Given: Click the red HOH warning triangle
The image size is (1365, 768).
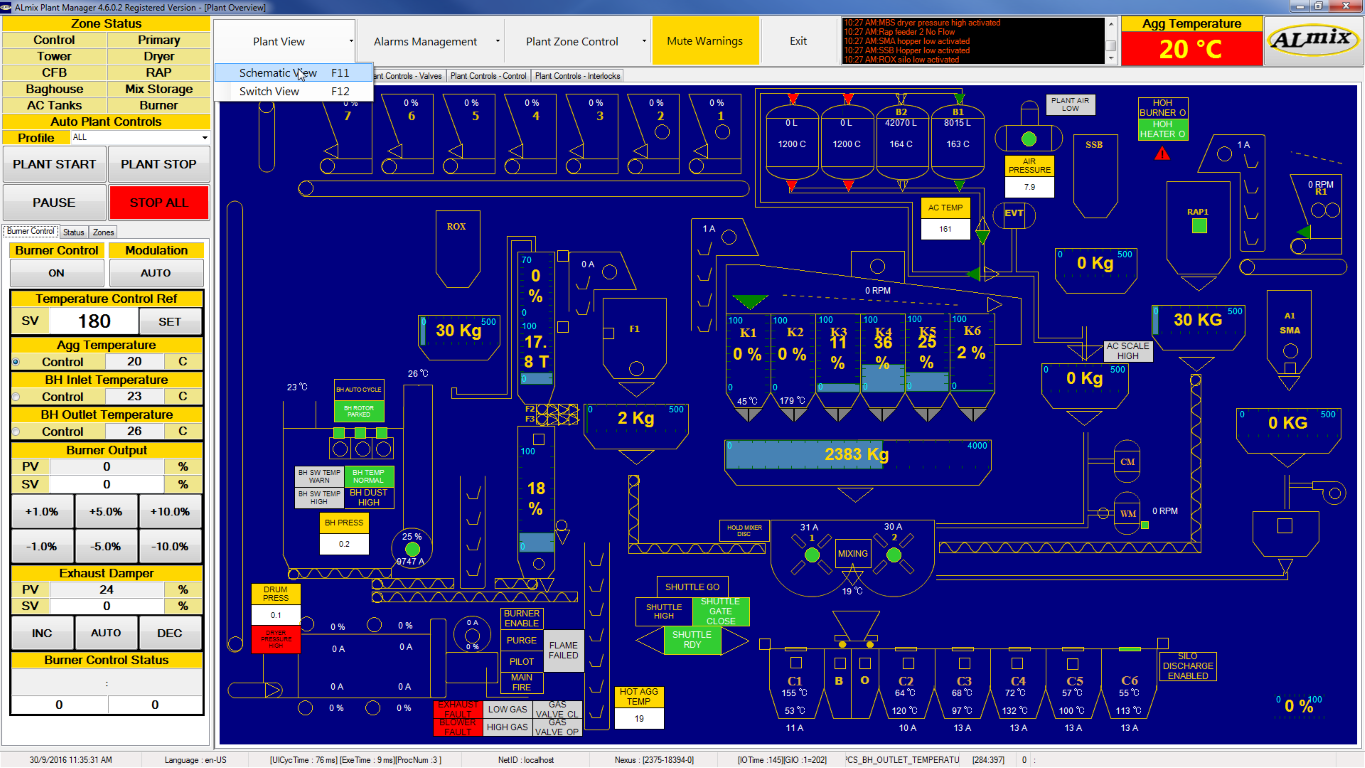Looking at the screenshot, I should point(1162,154).
